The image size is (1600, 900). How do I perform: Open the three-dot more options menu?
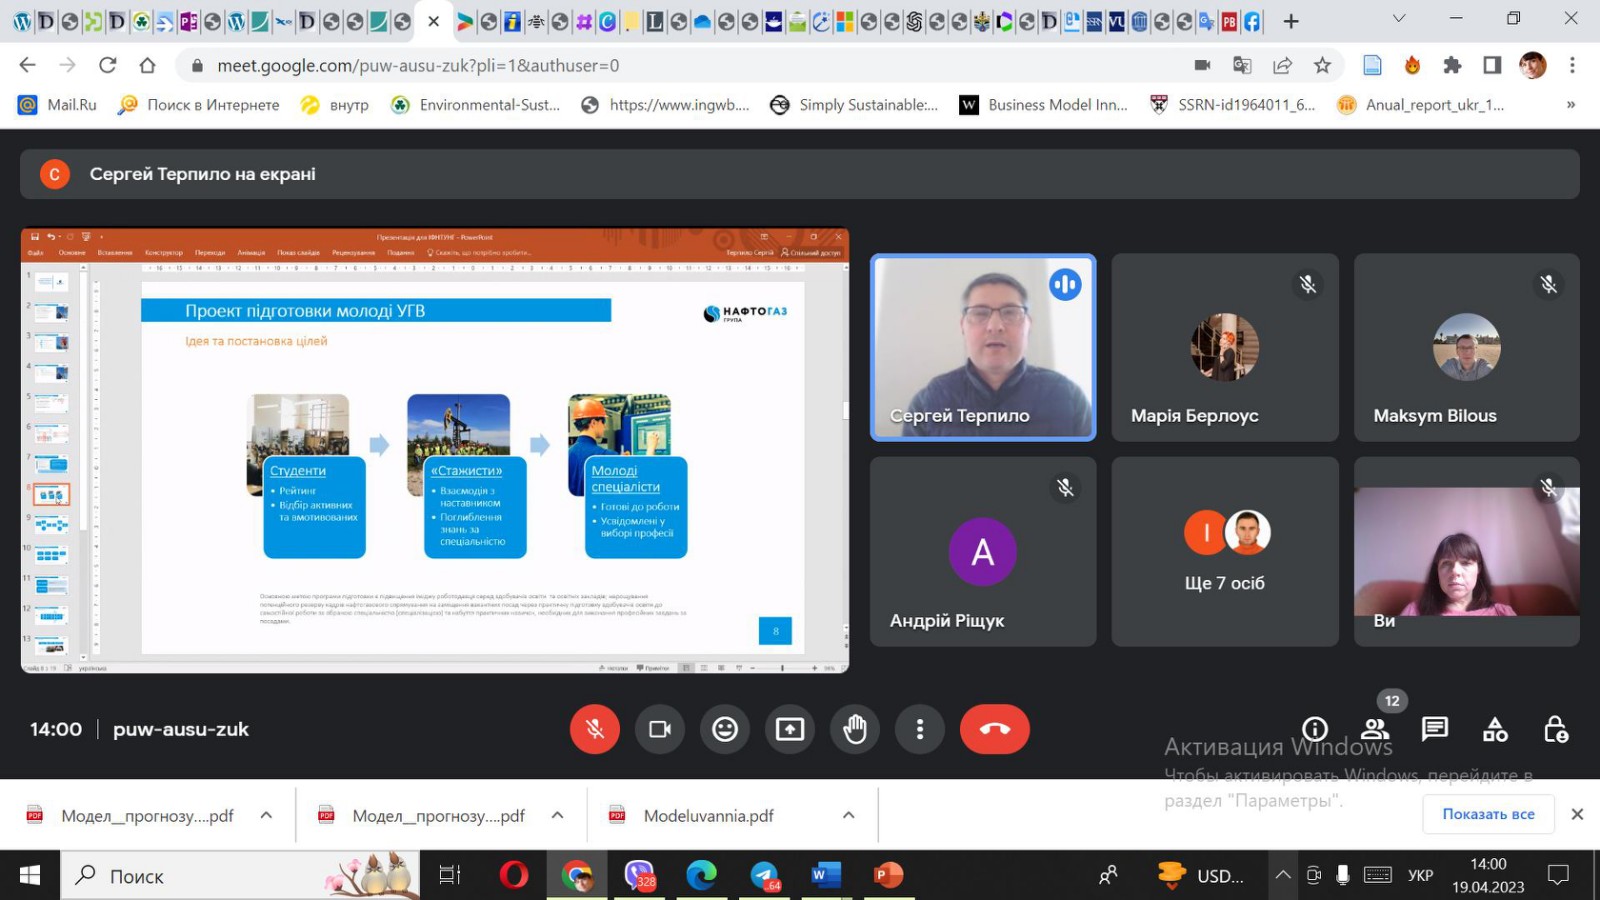(x=919, y=729)
